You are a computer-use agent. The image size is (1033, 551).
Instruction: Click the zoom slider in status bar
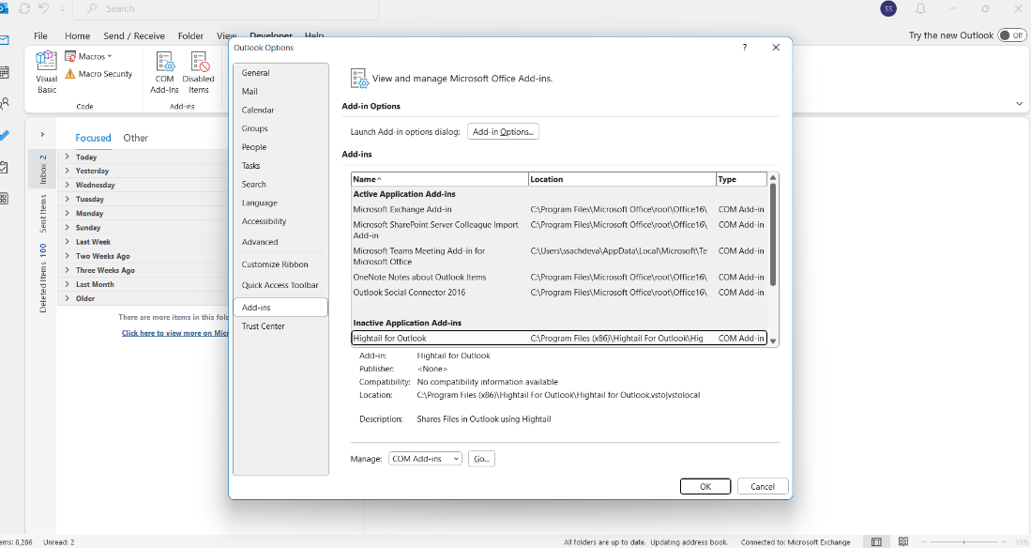tap(964, 542)
